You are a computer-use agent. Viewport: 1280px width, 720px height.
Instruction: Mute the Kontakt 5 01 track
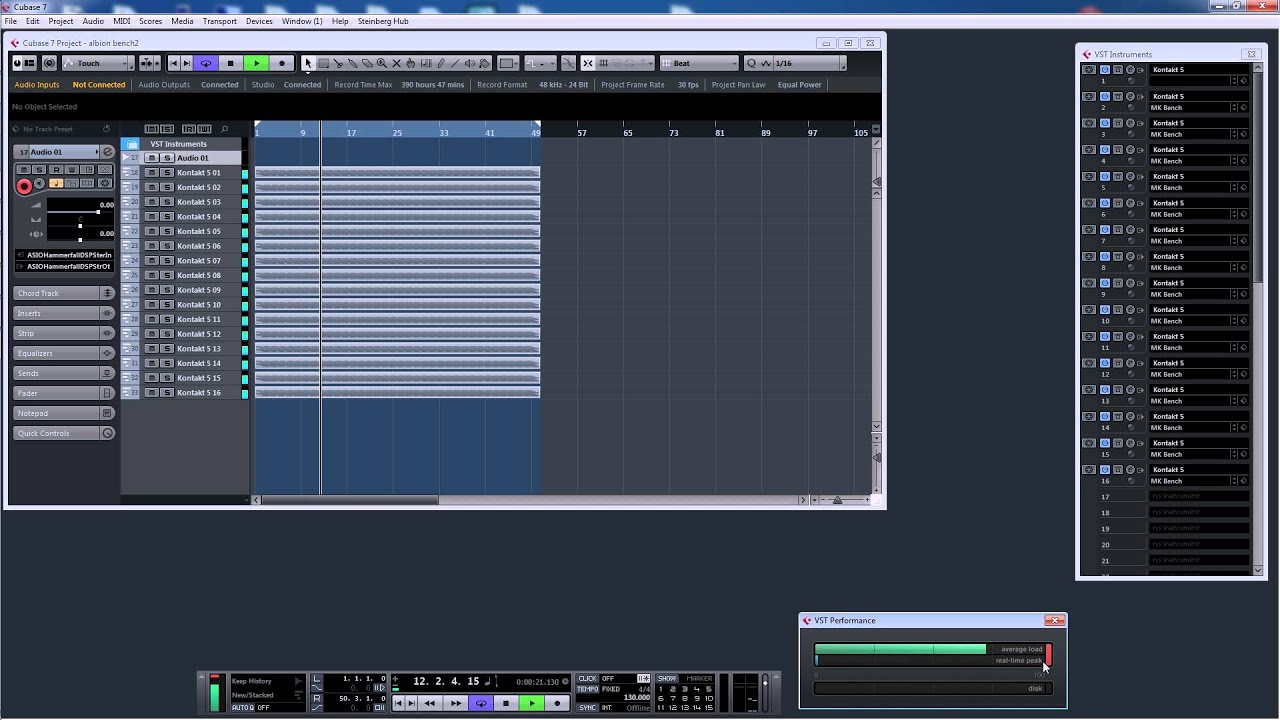[152, 173]
